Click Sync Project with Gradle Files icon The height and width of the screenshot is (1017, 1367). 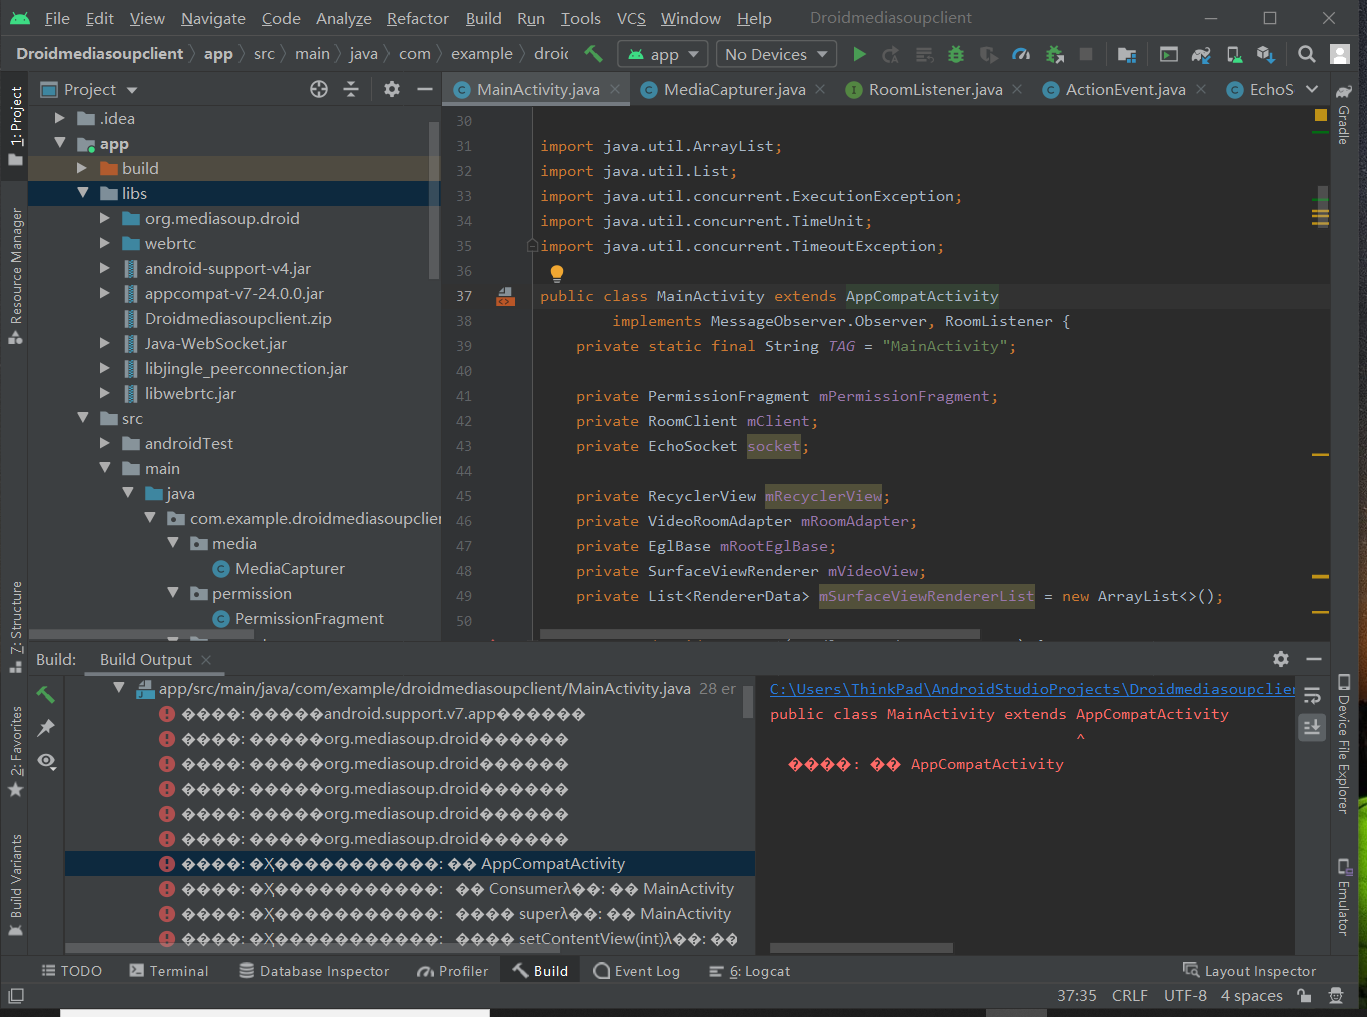[1201, 54]
